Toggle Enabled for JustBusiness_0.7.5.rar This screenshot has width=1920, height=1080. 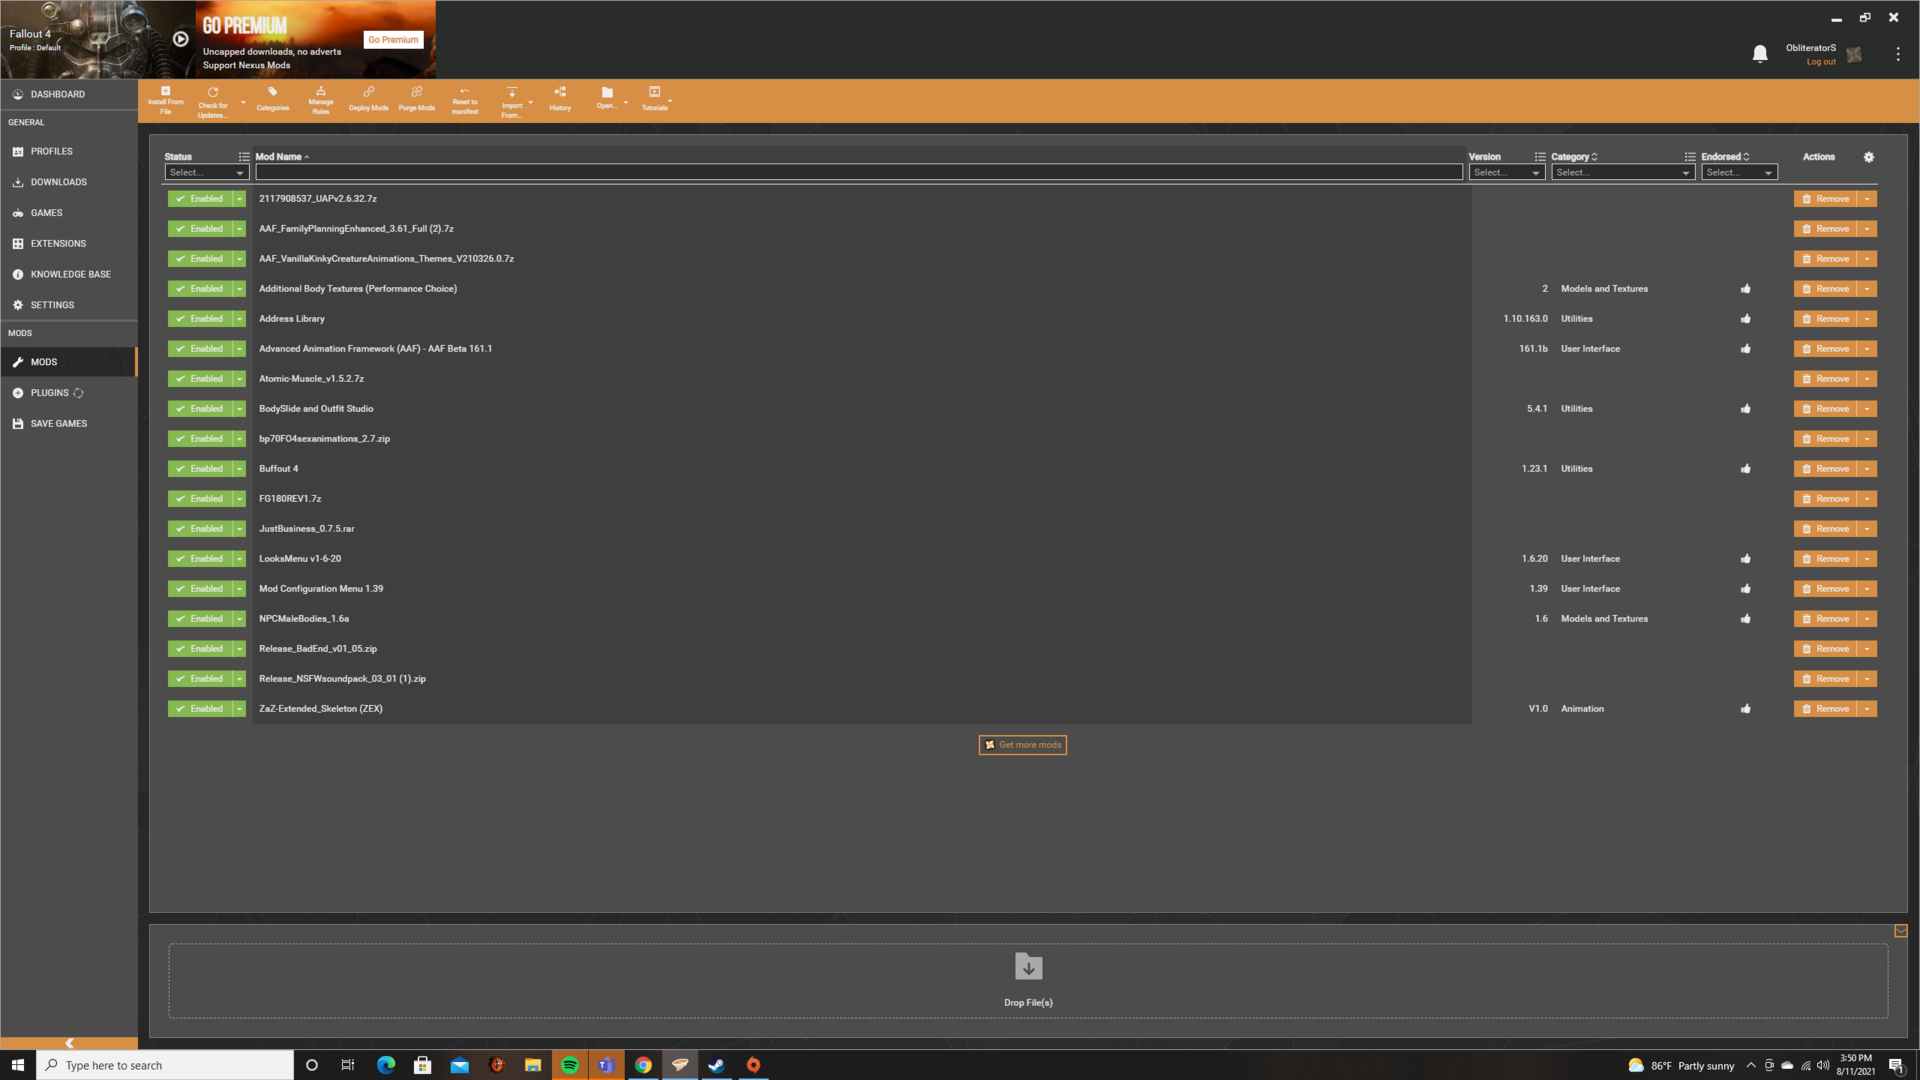pyautogui.click(x=200, y=529)
